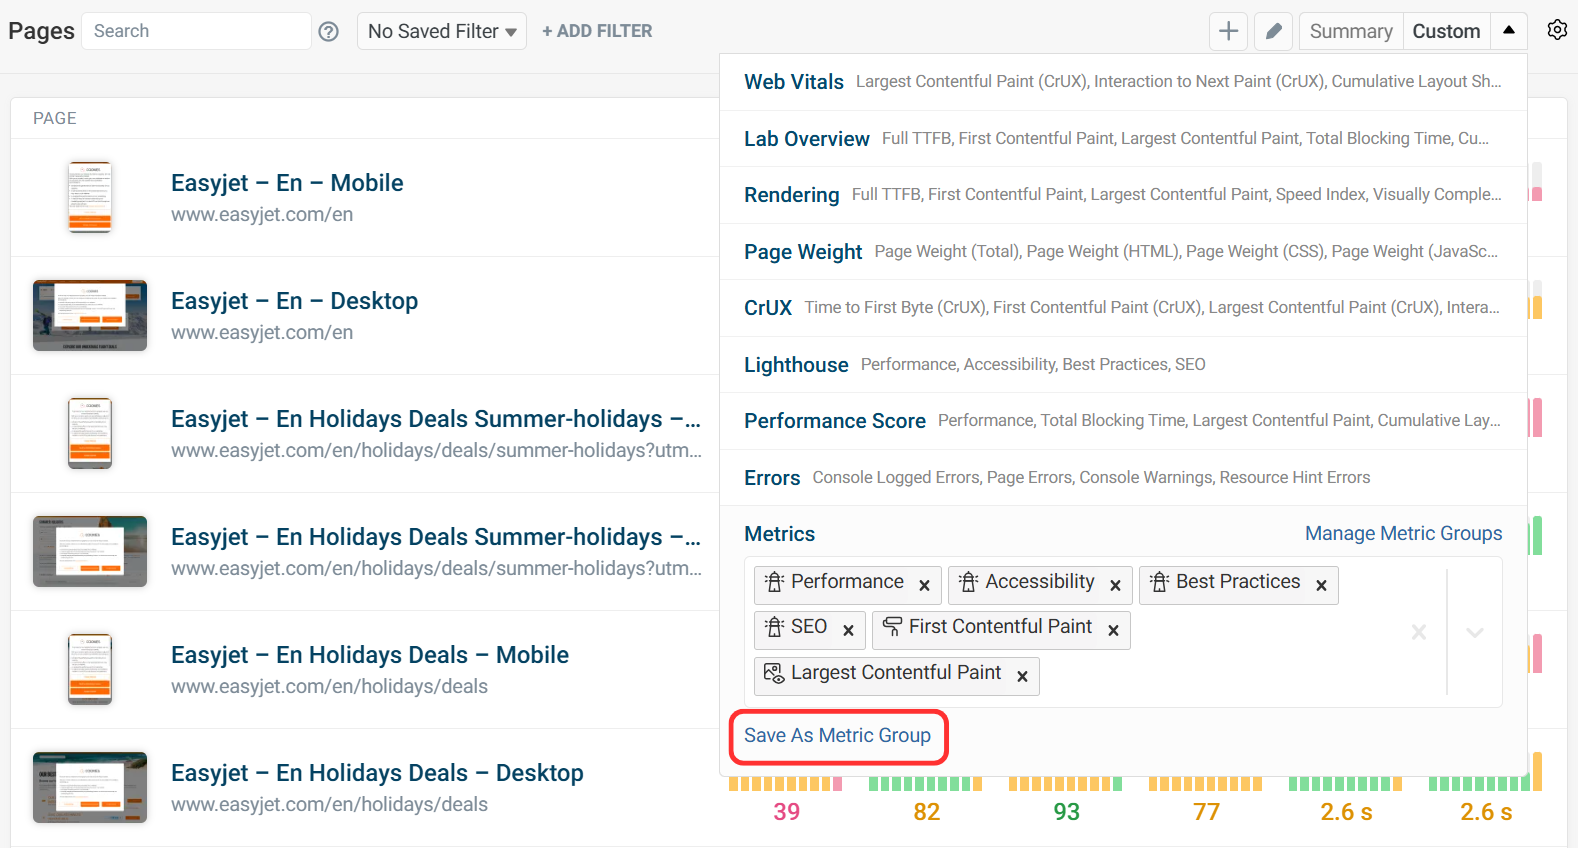Click the First Contentful Paint chip icon
Image resolution: width=1578 pixels, height=848 pixels.
(x=892, y=627)
